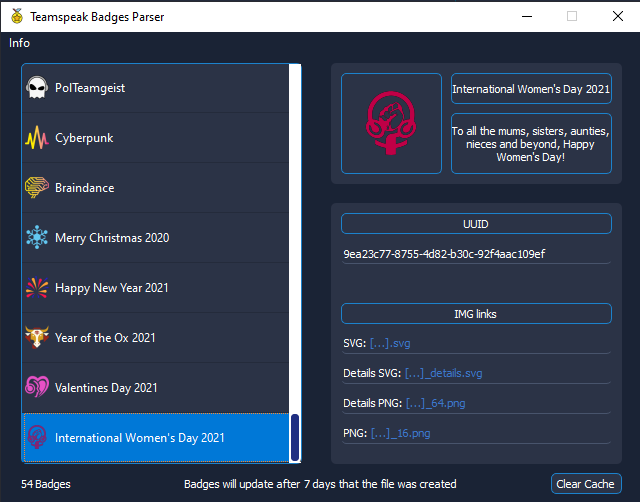Click the PolTeamgeist skull badge icon

coord(37,87)
